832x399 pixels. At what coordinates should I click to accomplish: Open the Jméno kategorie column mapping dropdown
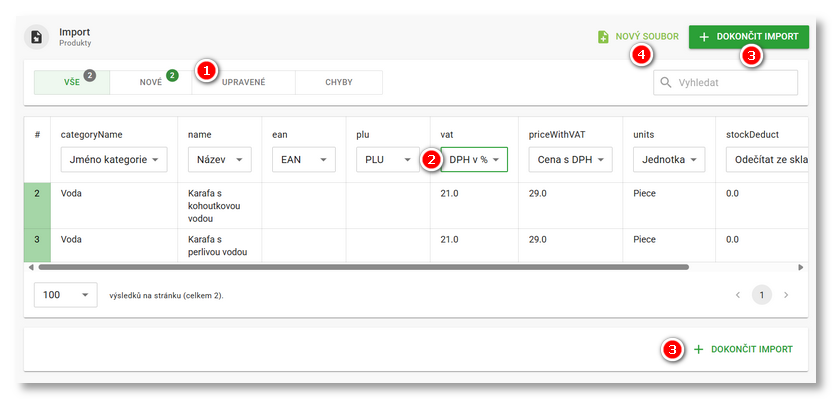tap(114, 160)
